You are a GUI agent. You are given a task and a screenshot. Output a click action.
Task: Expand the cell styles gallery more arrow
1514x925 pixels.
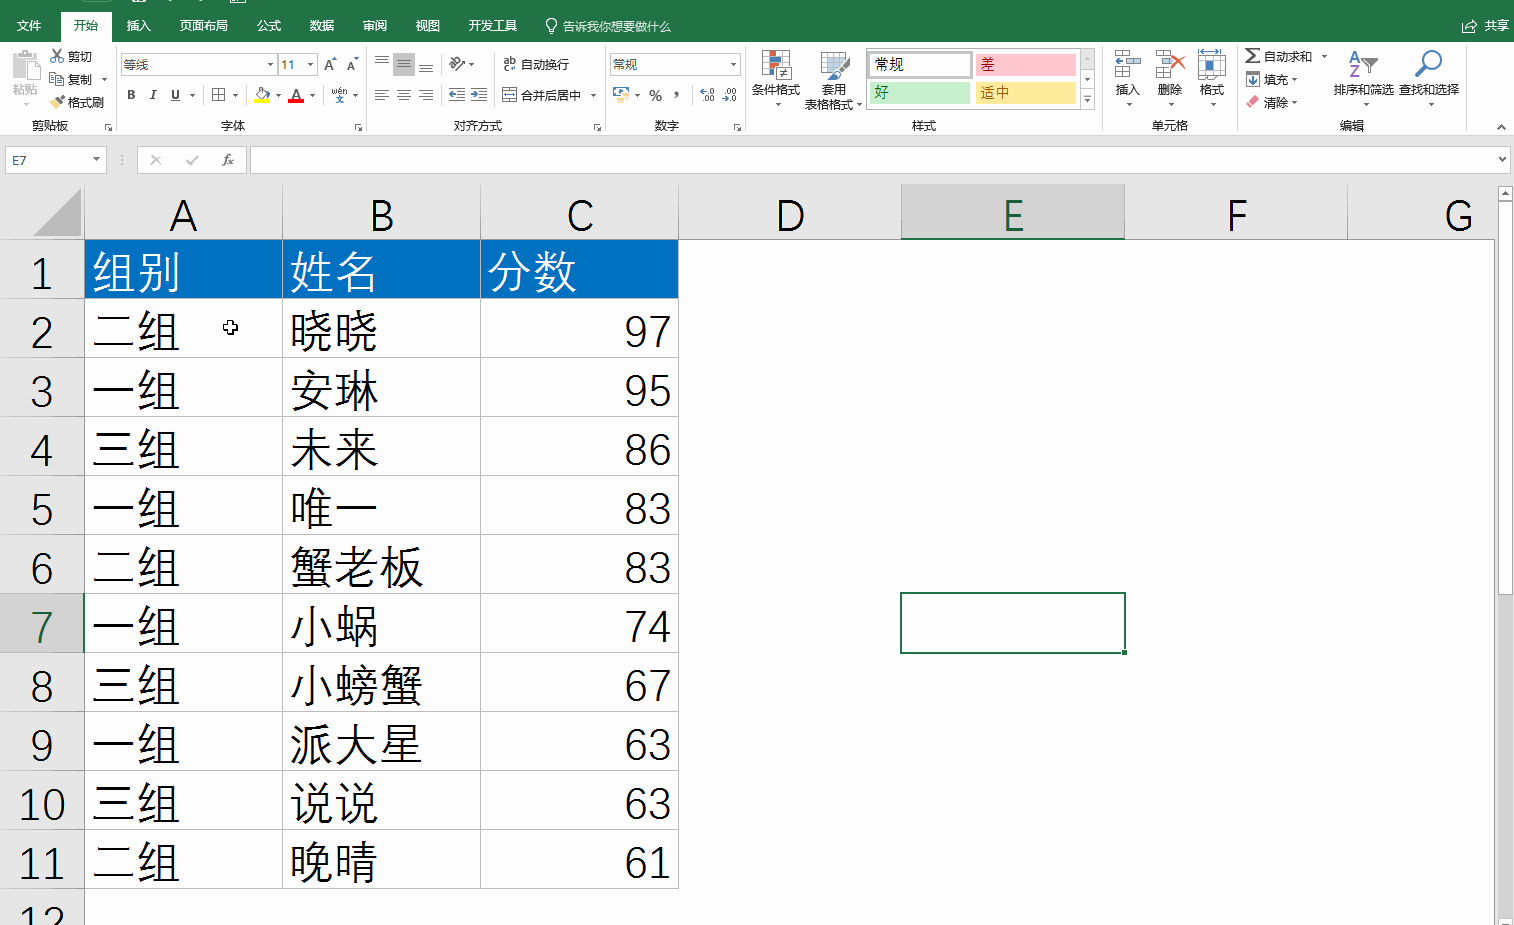pos(1088,100)
